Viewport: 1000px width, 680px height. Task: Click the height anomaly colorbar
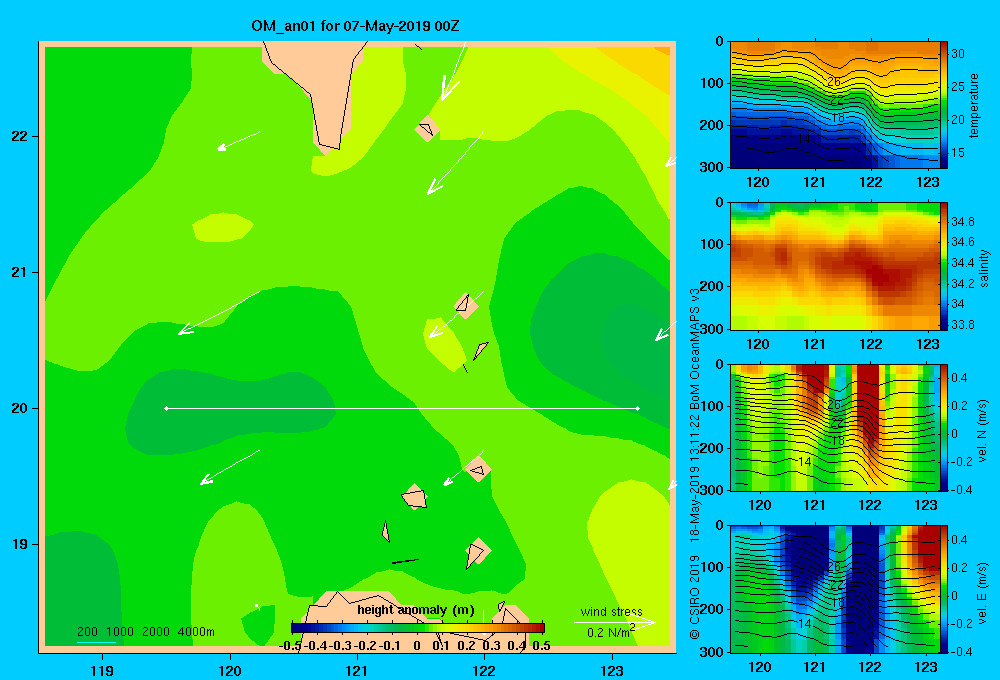[418, 628]
